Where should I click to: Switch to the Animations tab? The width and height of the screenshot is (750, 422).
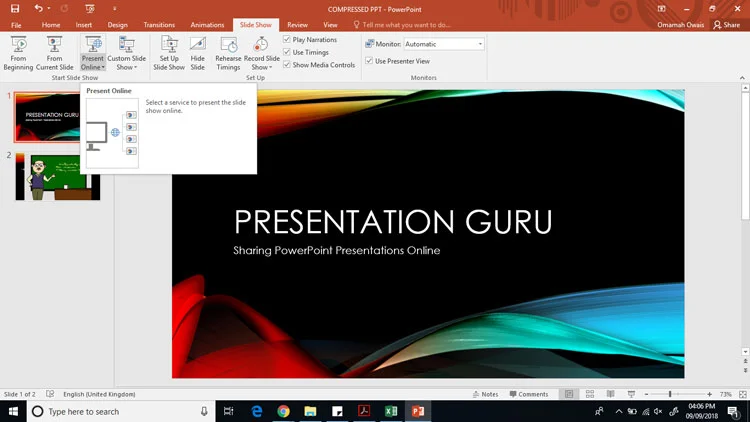point(207,24)
